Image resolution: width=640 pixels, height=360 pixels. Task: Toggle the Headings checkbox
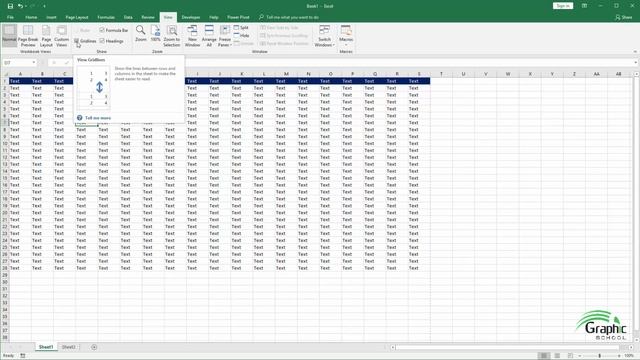[102, 41]
